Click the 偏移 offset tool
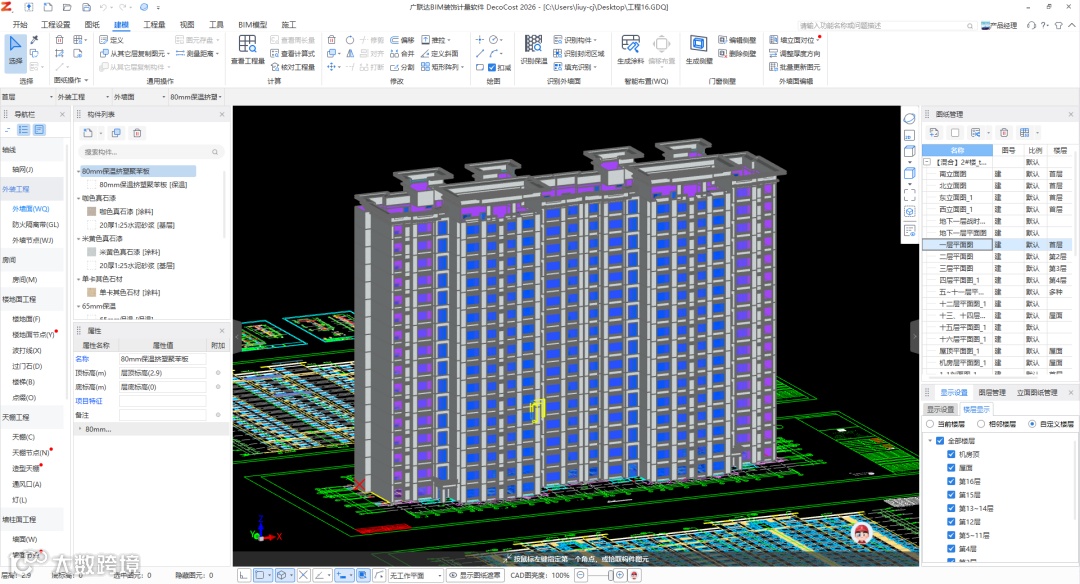The width and height of the screenshot is (1080, 584). point(402,40)
